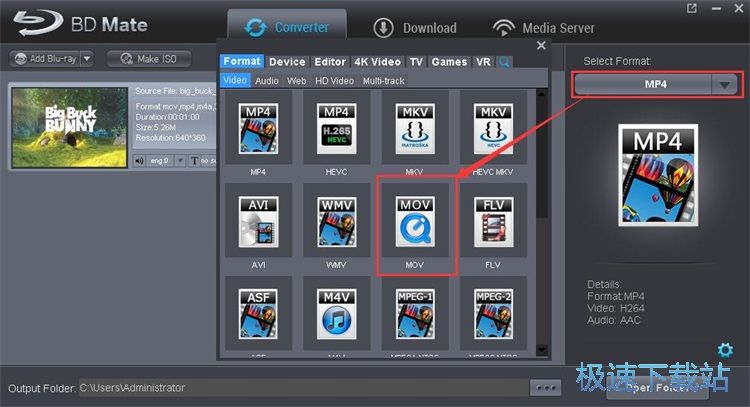Click the Output Folder path field
The image size is (750, 407).
pos(303,388)
